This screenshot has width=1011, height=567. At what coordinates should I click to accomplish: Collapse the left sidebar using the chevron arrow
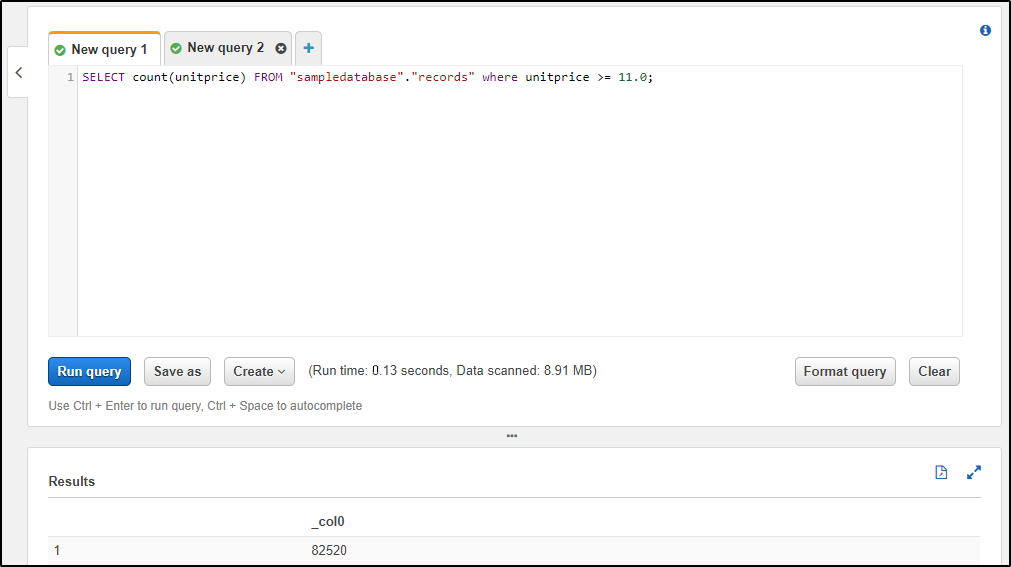click(18, 73)
